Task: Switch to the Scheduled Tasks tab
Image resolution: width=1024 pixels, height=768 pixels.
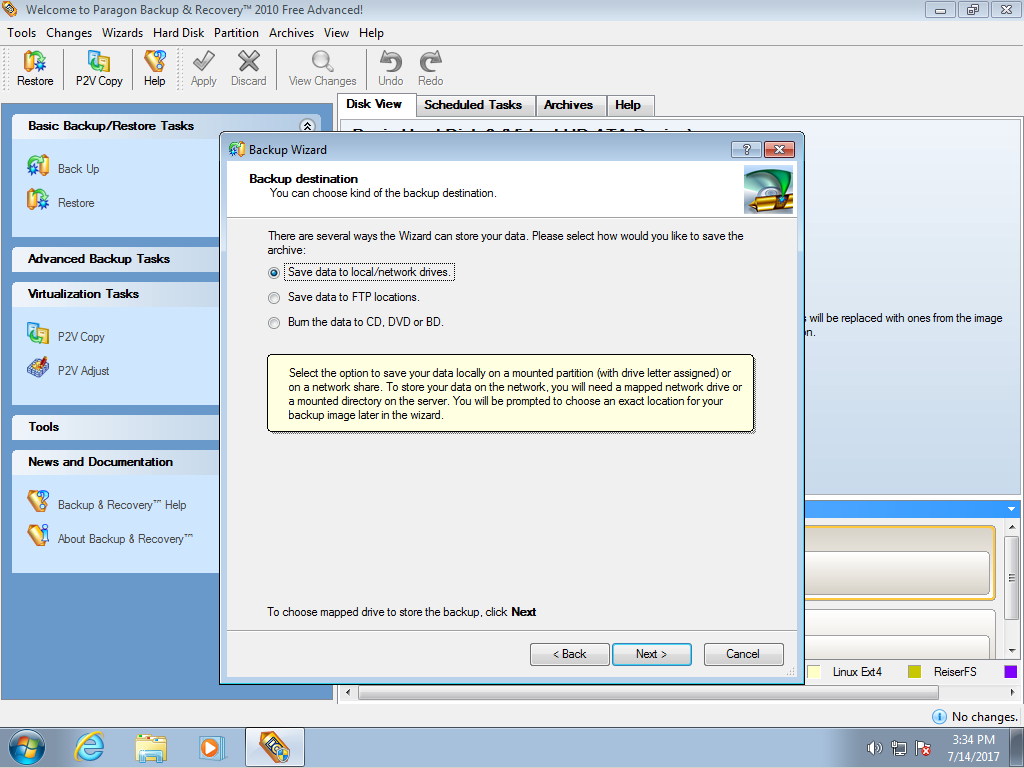Action: [x=473, y=105]
